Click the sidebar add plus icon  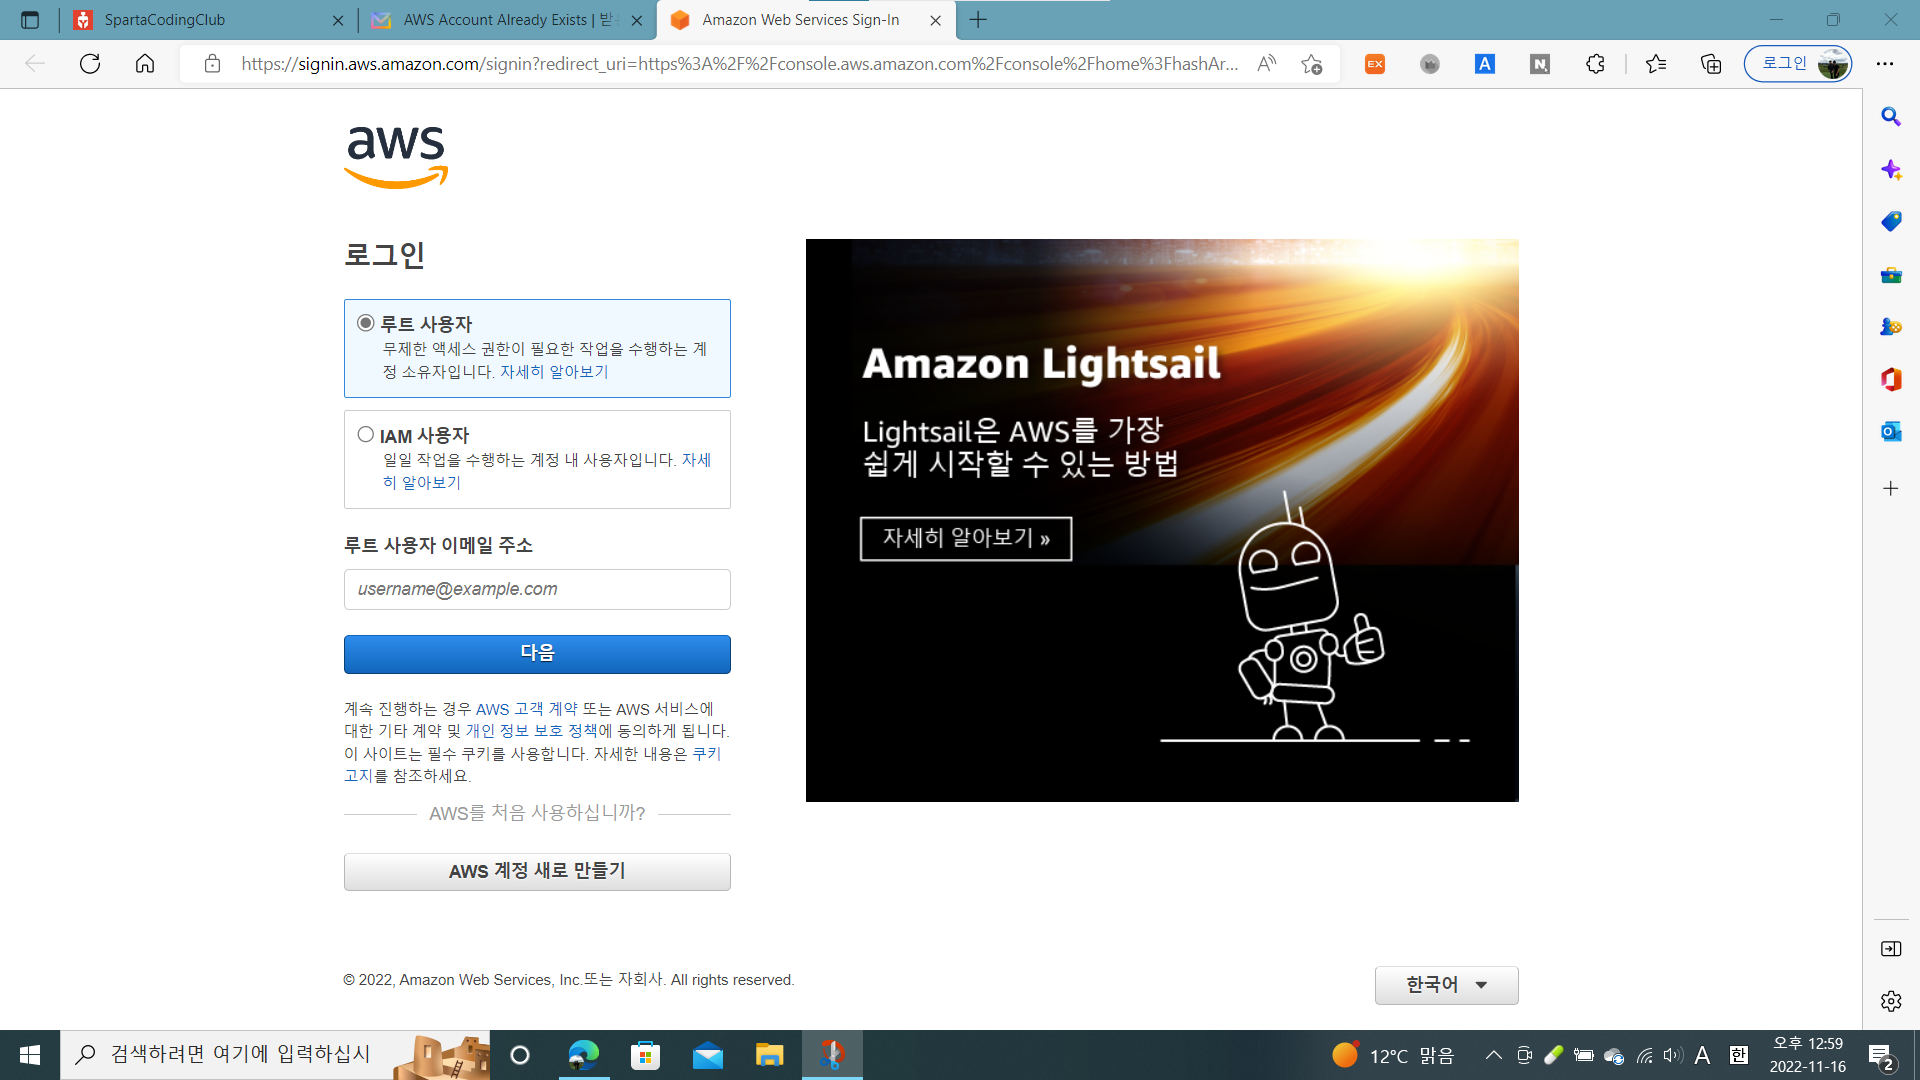[1891, 488]
